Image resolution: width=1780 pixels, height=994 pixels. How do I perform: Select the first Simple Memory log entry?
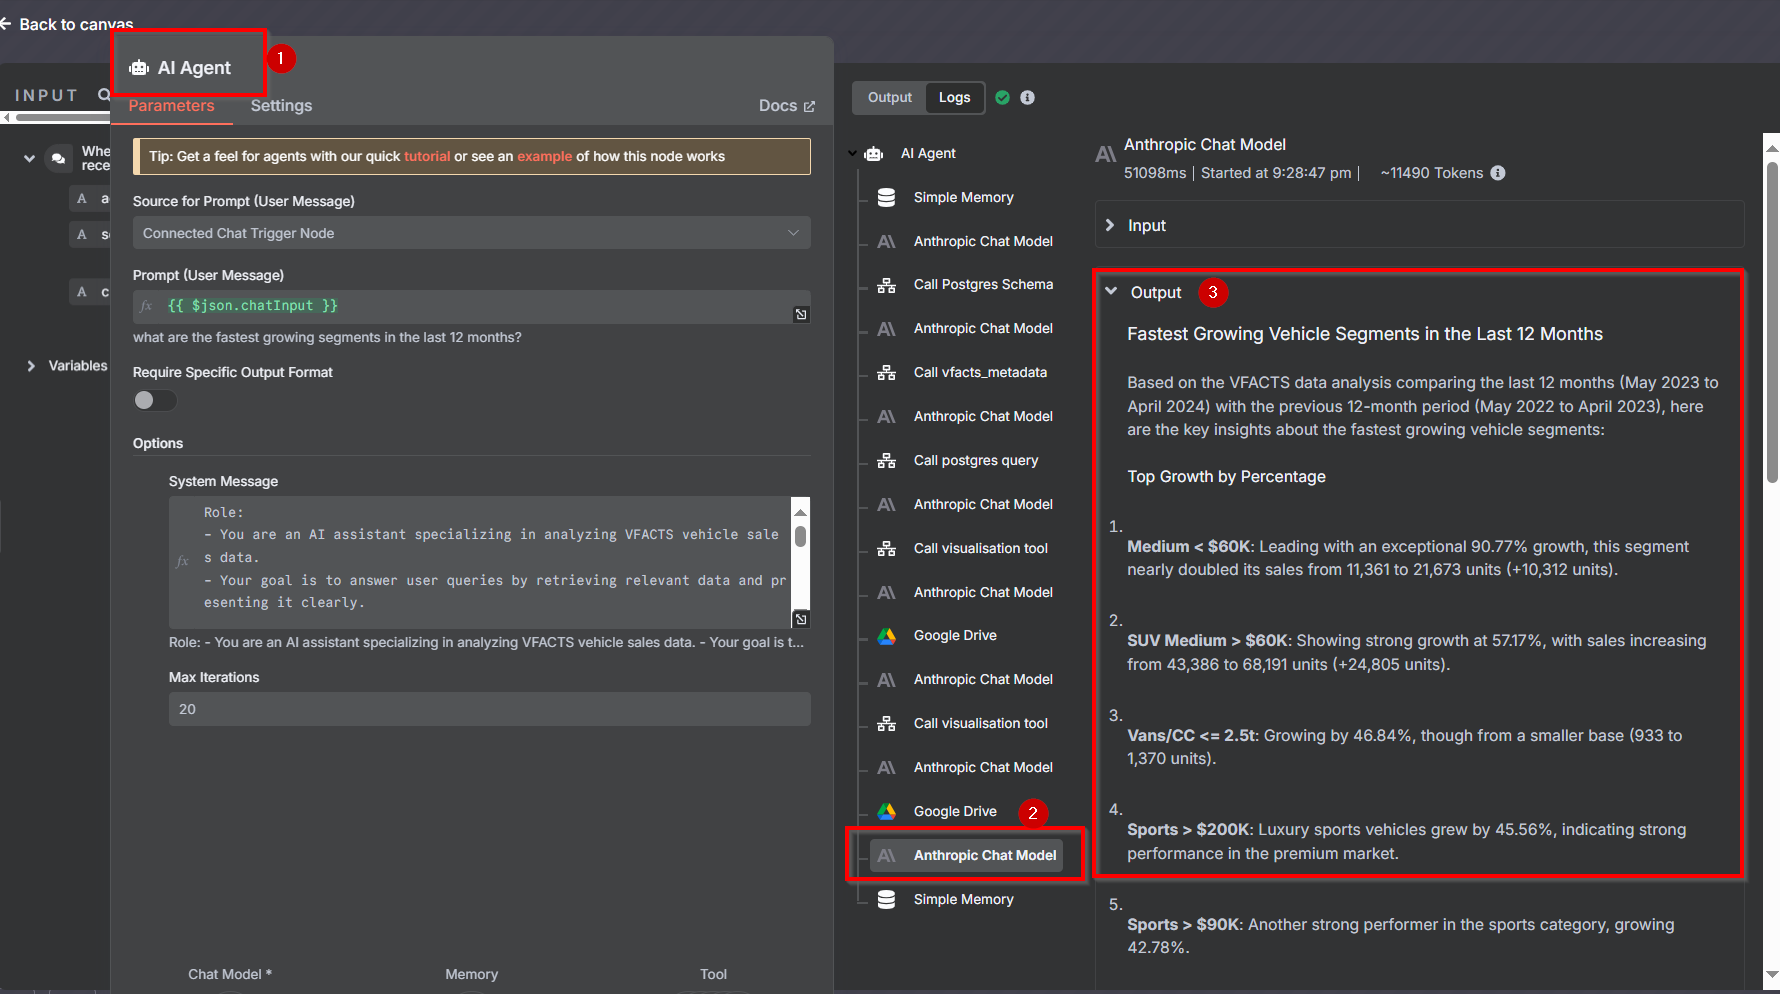963,198
